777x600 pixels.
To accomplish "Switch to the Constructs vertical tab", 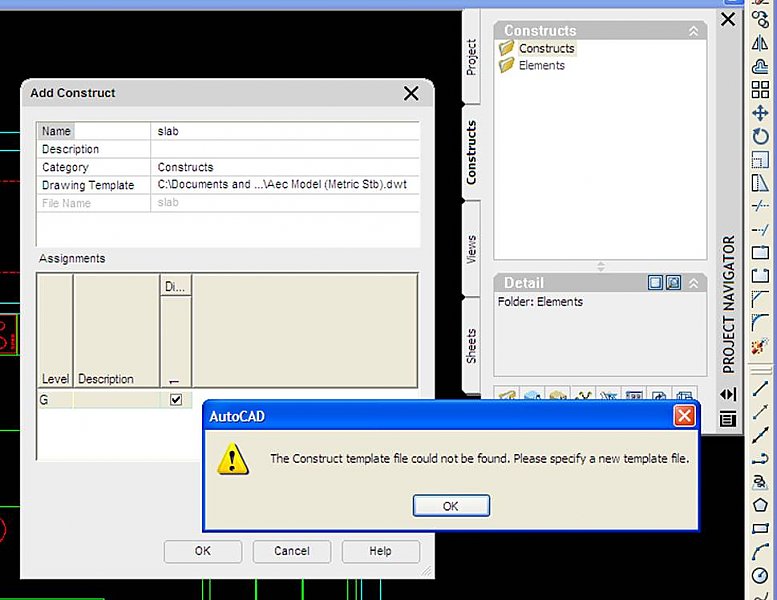I will 471,153.
